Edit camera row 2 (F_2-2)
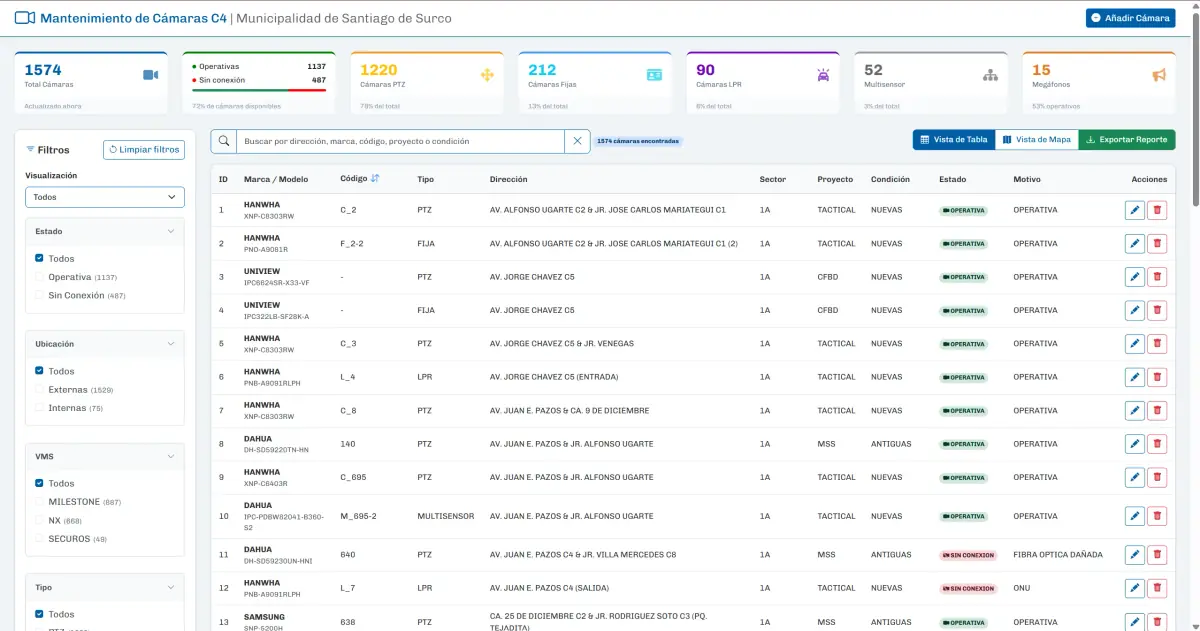Viewport: 1200px width, 631px height. [x=1134, y=243]
